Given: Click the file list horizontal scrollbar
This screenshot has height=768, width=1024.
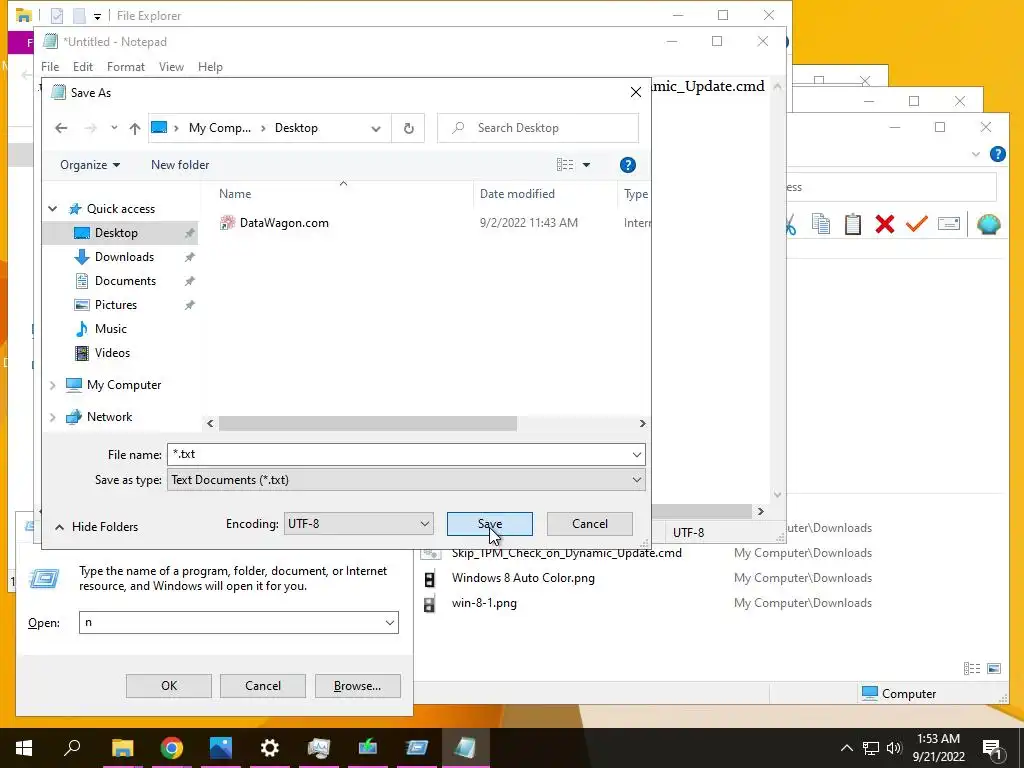Looking at the screenshot, I should pos(368,424).
